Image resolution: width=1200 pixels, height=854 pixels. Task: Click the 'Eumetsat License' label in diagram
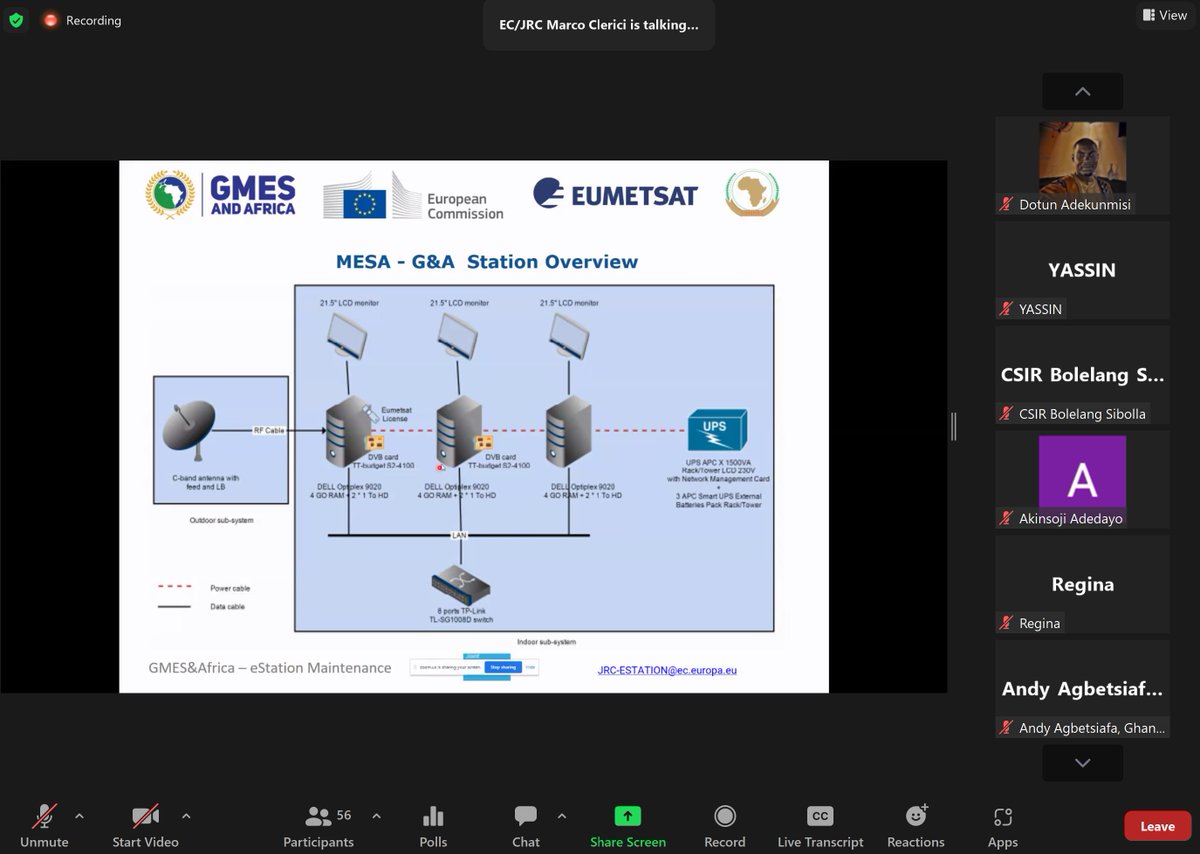(395, 413)
